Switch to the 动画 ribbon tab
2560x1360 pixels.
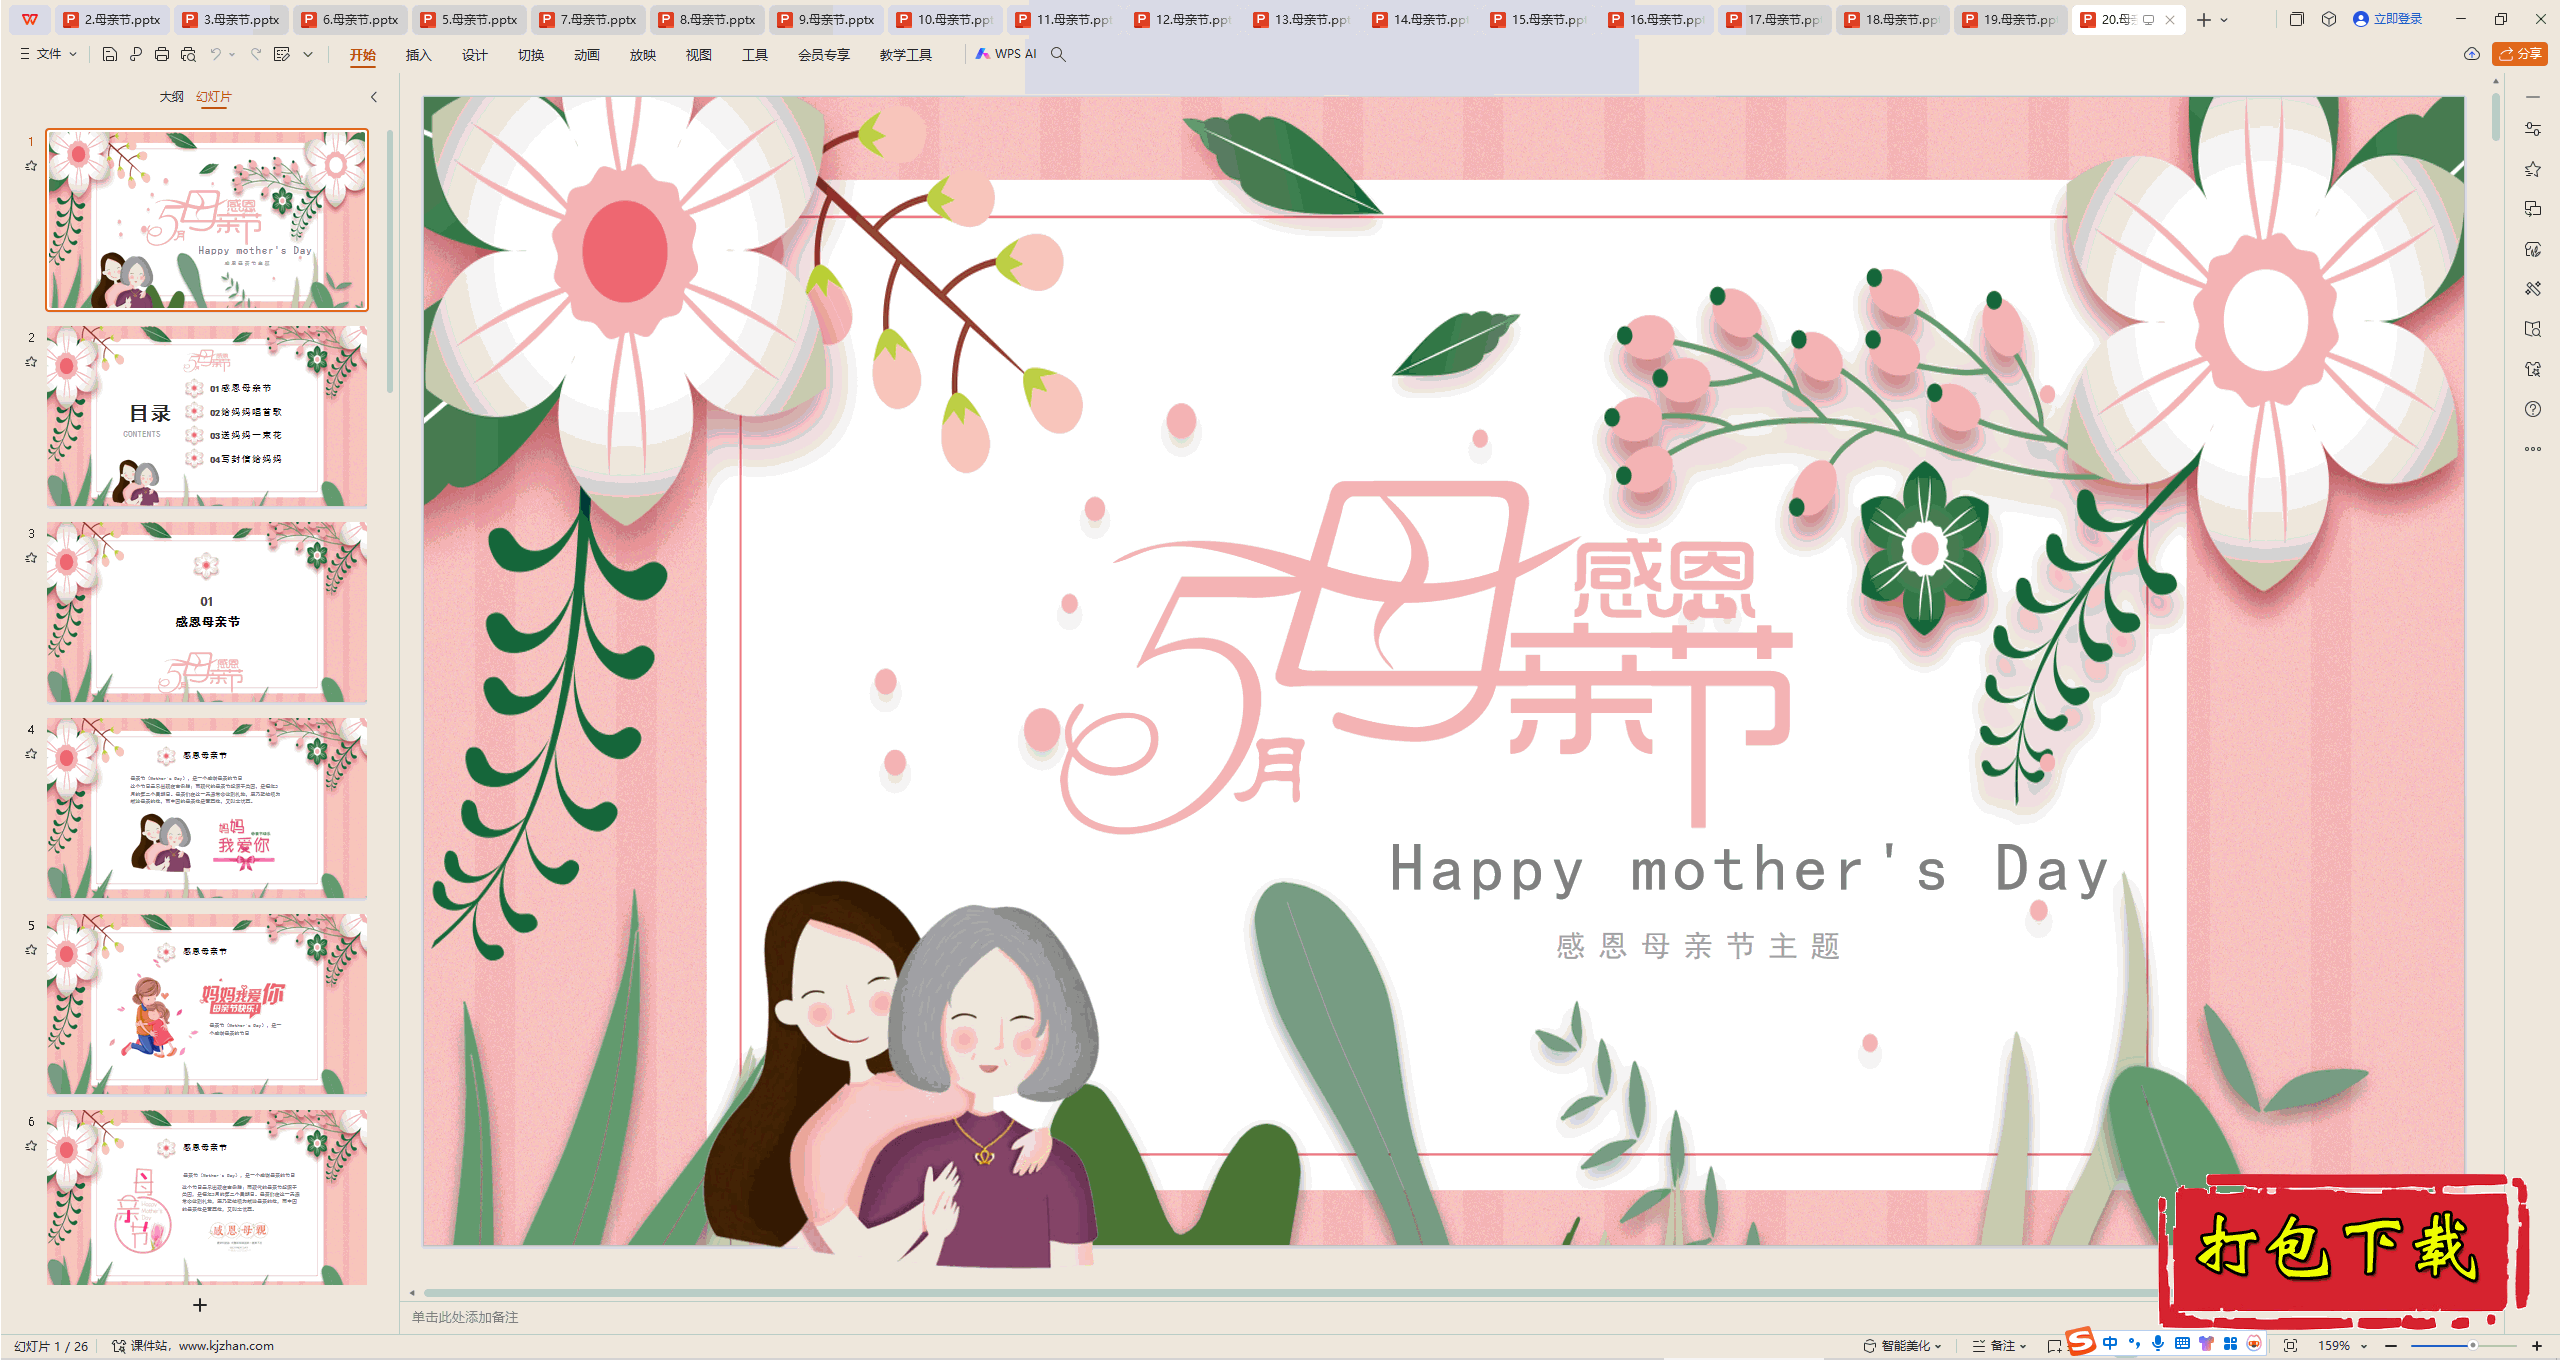586,55
